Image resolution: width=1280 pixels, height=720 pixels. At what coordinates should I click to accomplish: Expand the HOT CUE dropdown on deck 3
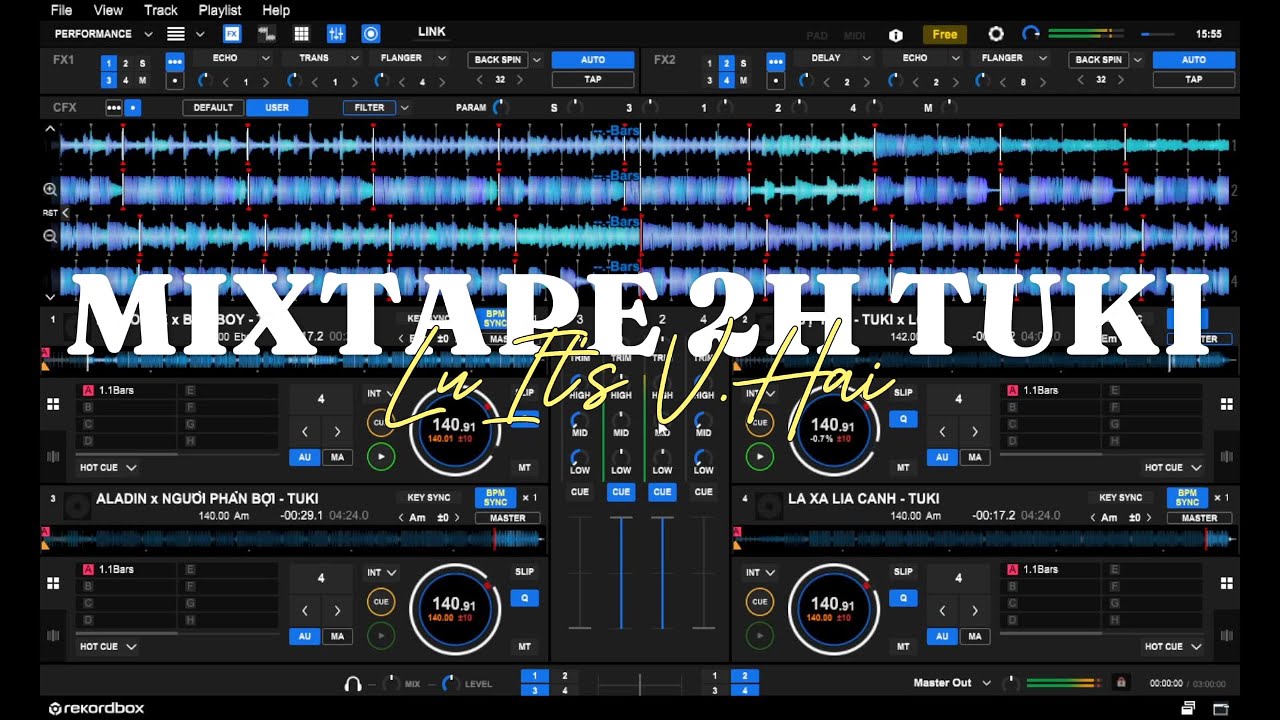click(x=108, y=646)
